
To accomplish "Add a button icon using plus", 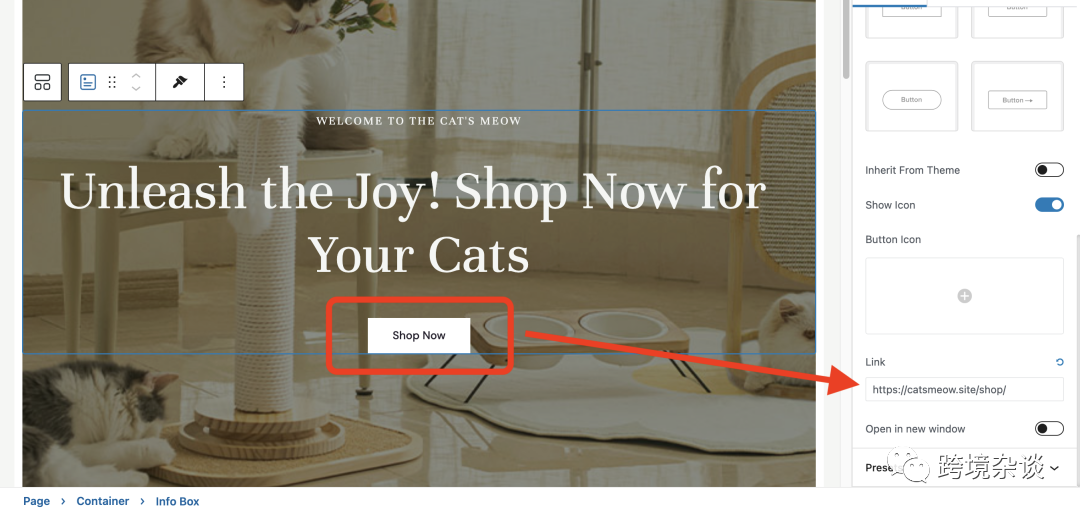I will click(x=965, y=296).
